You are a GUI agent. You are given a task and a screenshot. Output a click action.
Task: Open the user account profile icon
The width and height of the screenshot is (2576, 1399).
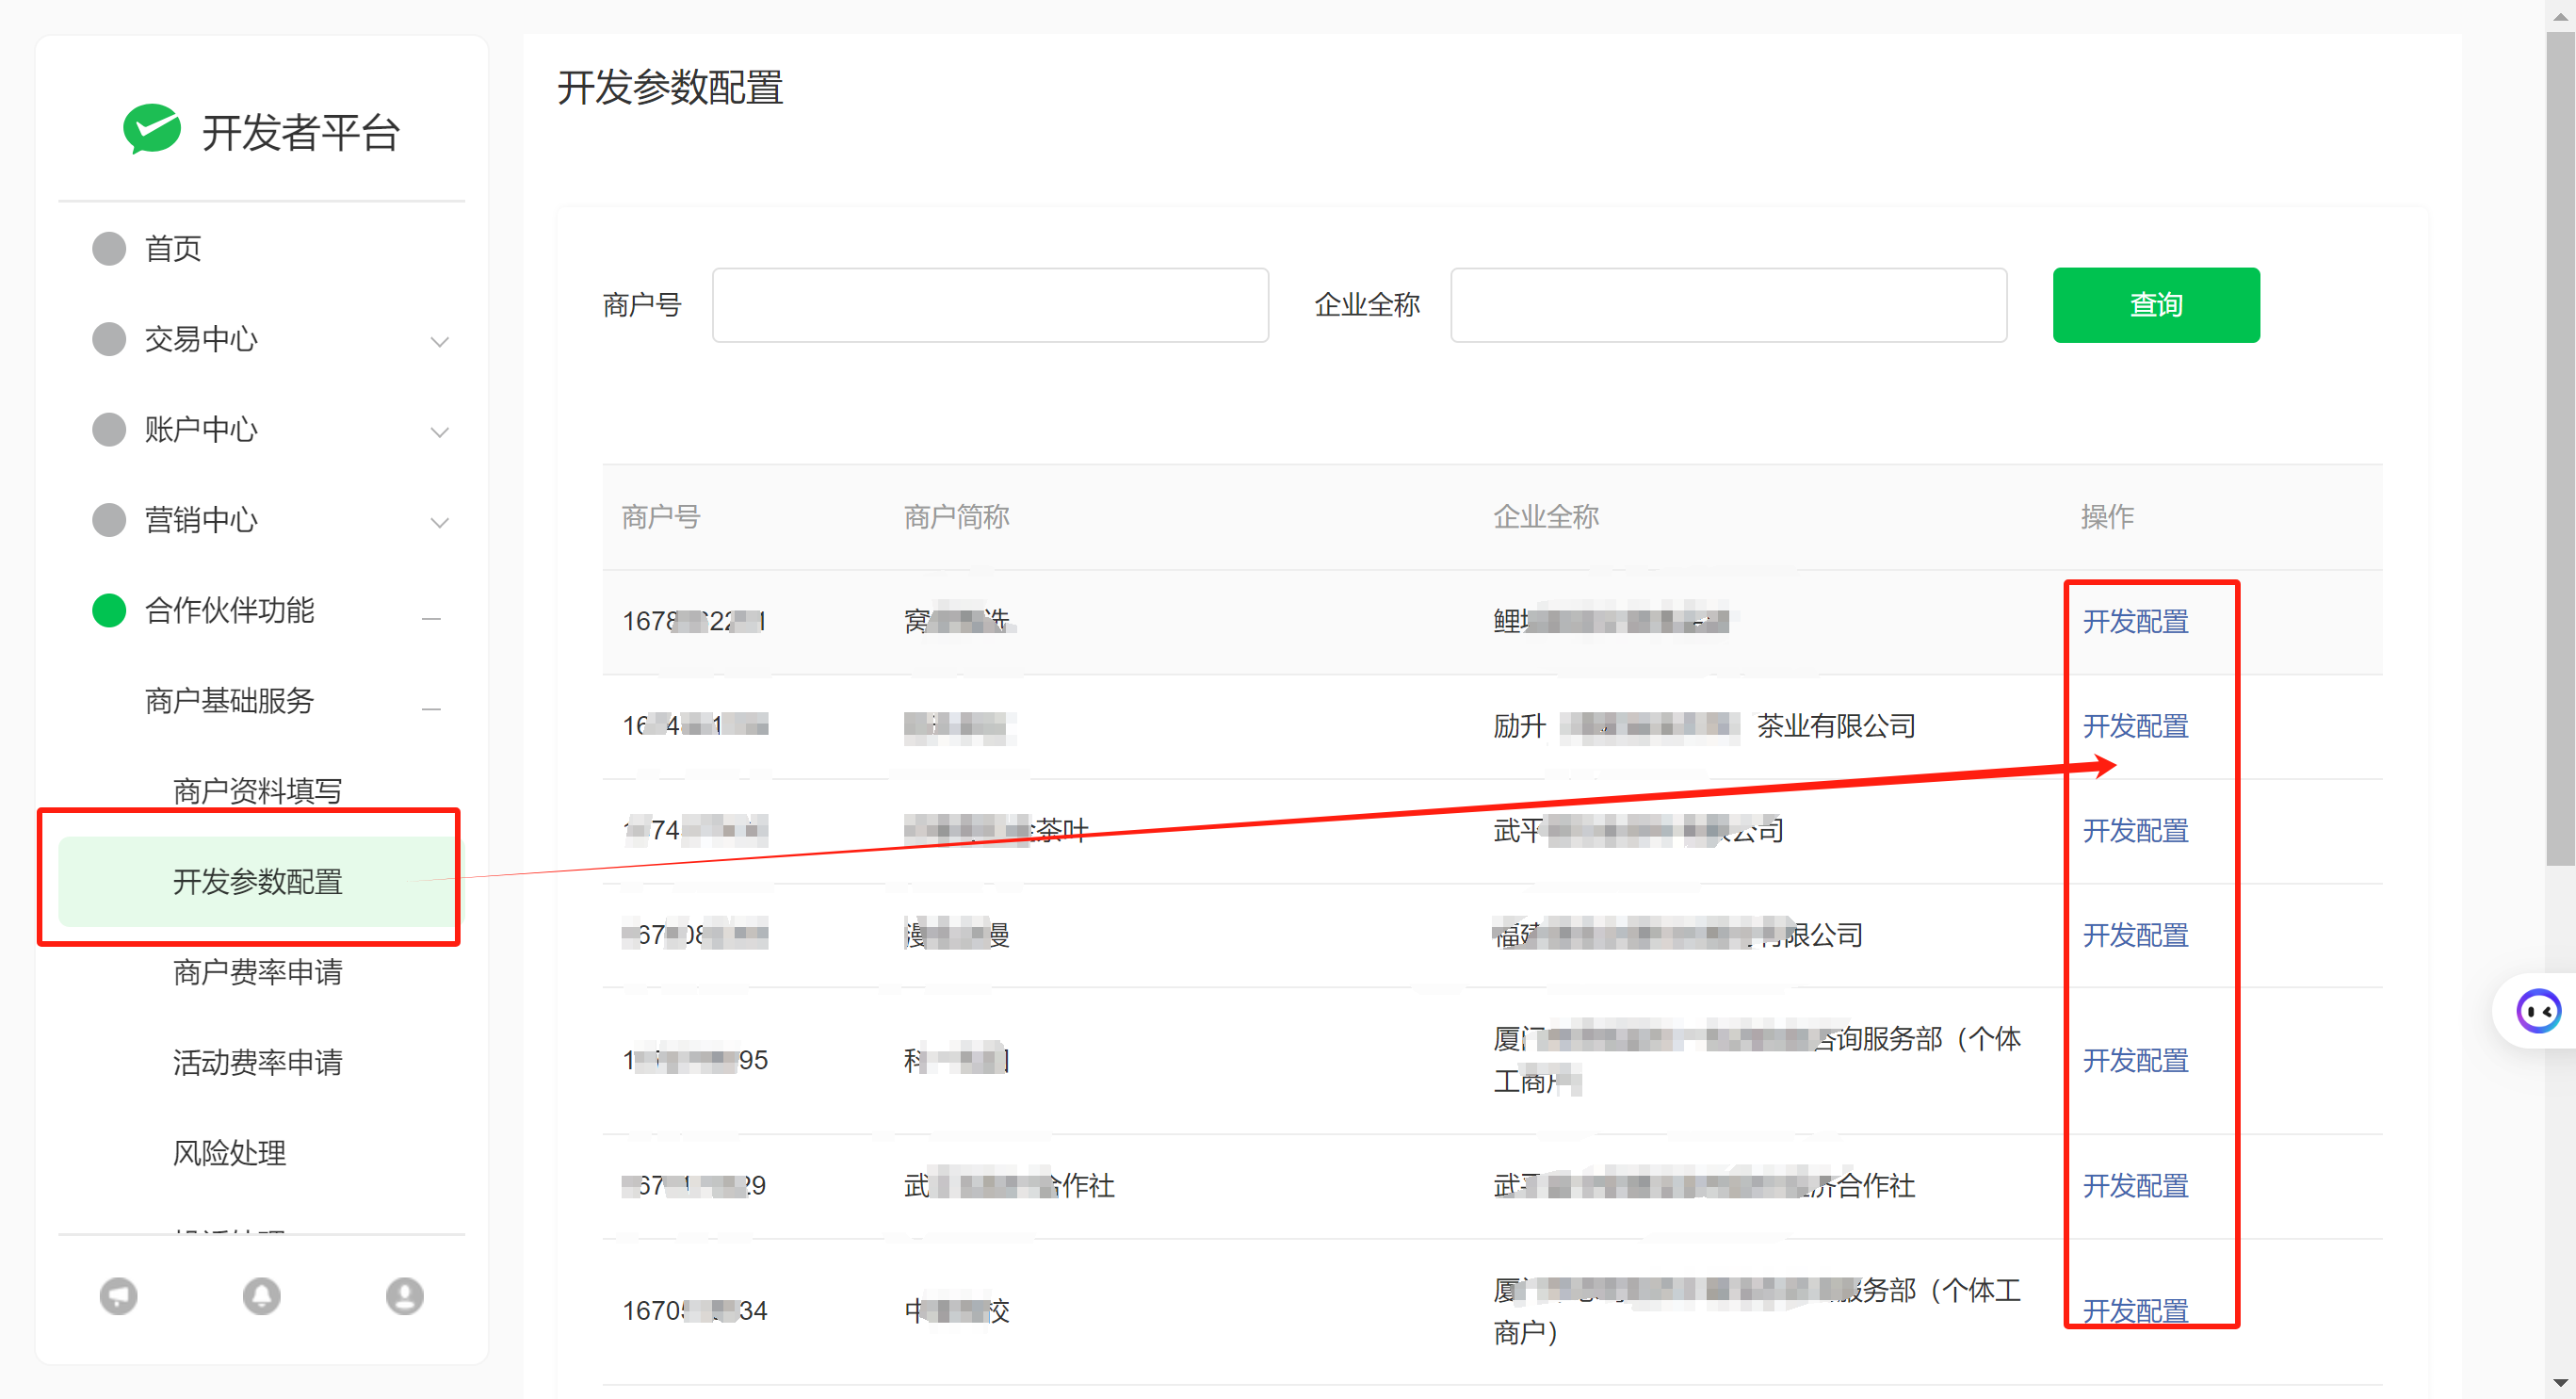(x=404, y=1296)
